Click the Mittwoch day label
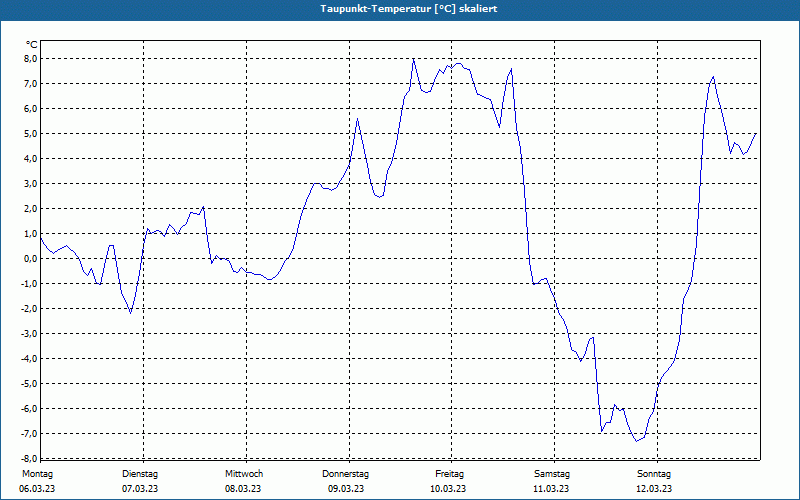This screenshot has height=500, width=800. (244, 474)
